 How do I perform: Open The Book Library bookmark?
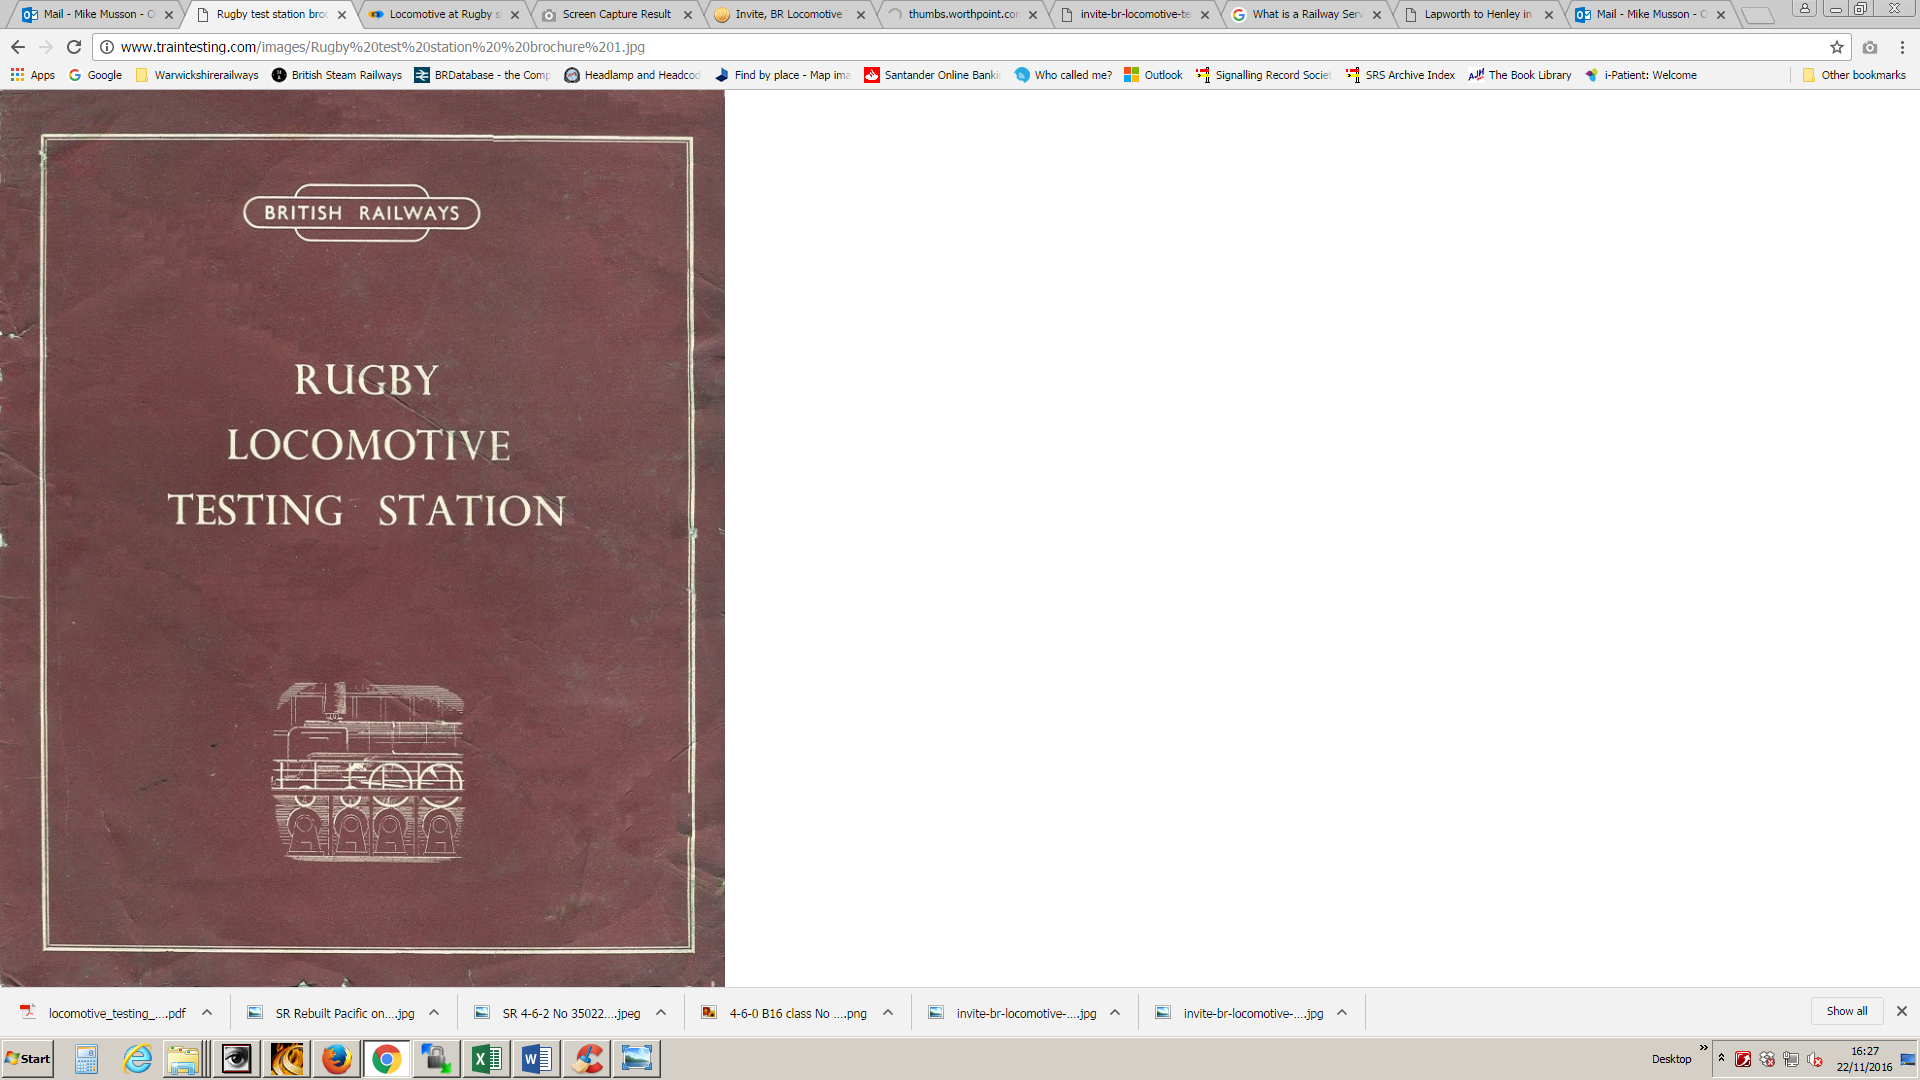1520,75
